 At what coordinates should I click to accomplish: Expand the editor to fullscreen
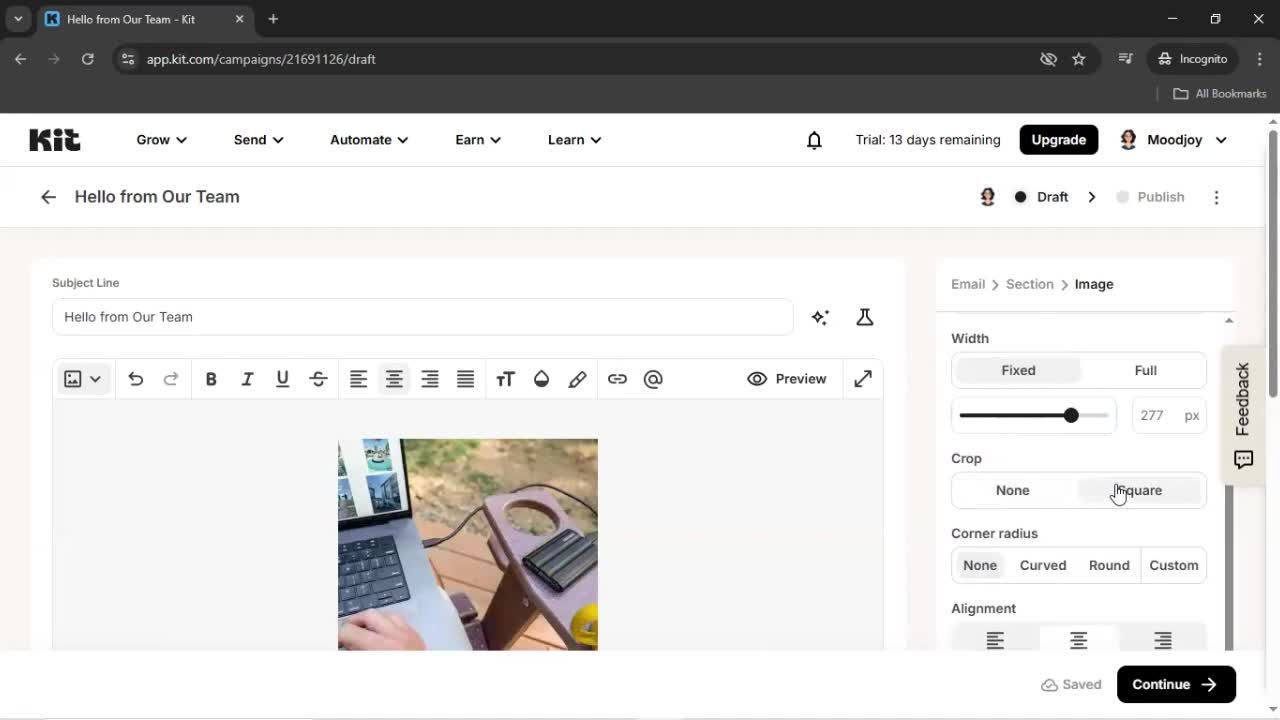click(x=862, y=378)
